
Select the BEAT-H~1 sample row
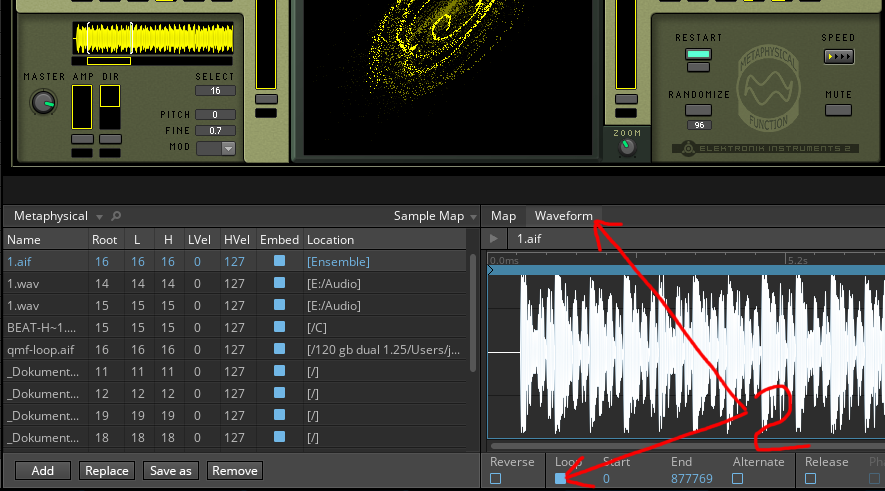pos(235,328)
